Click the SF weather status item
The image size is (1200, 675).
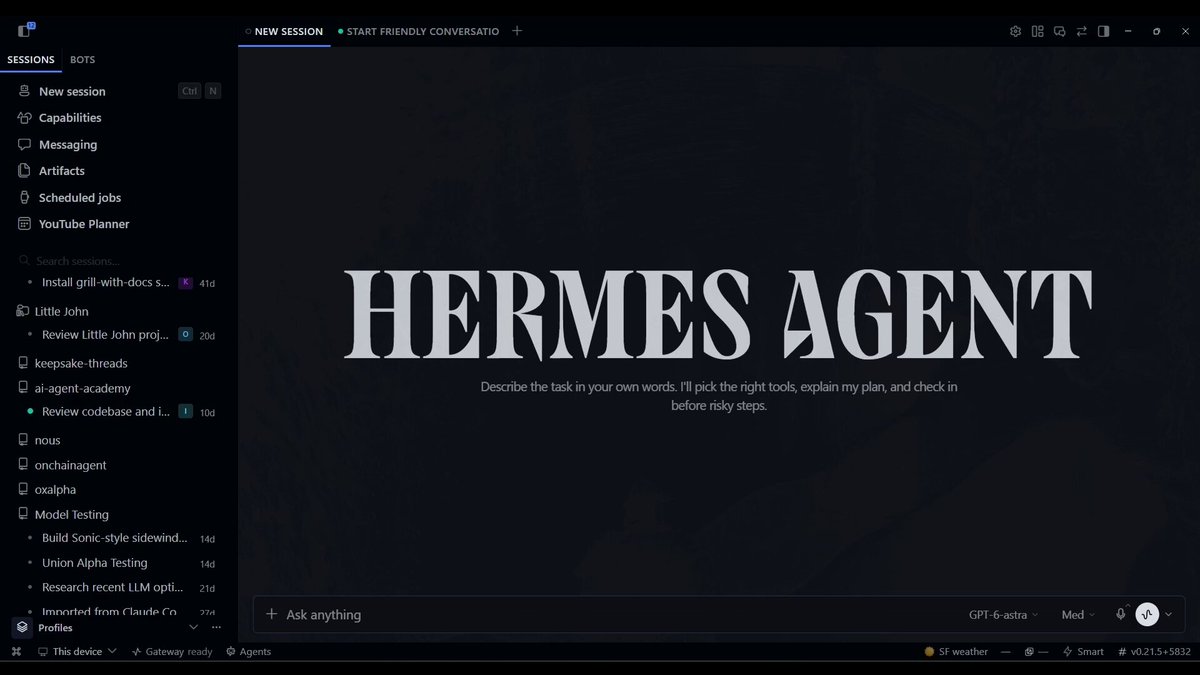pos(956,652)
